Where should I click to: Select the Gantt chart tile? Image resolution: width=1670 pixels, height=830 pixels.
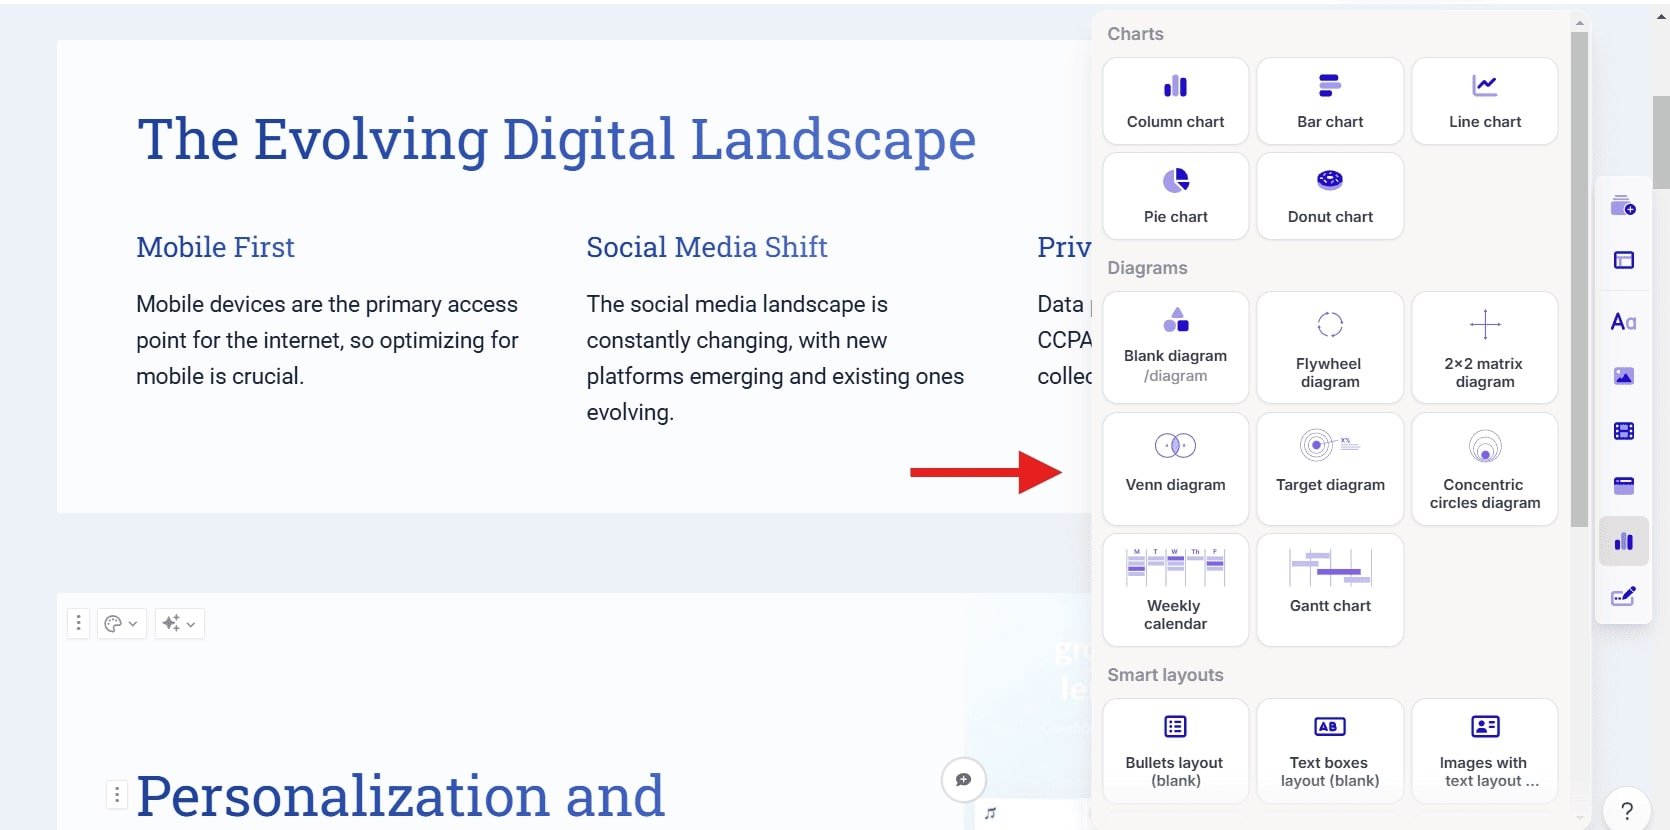coord(1329,589)
